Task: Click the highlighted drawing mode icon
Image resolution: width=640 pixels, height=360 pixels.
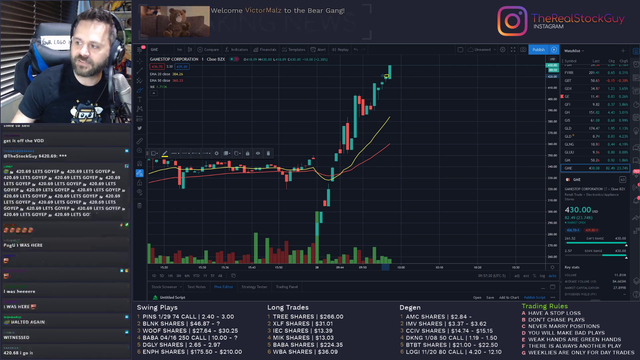Action: tap(140, 173)
